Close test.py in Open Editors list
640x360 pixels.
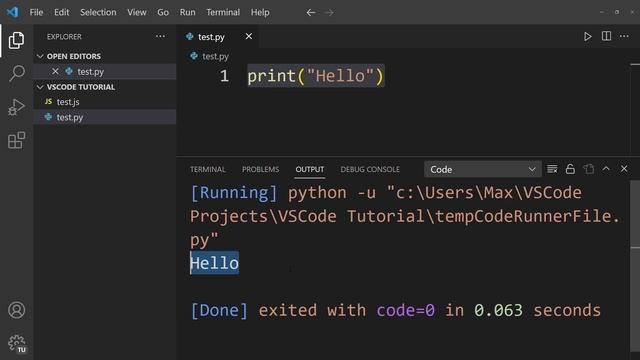[x=55, y=71]
